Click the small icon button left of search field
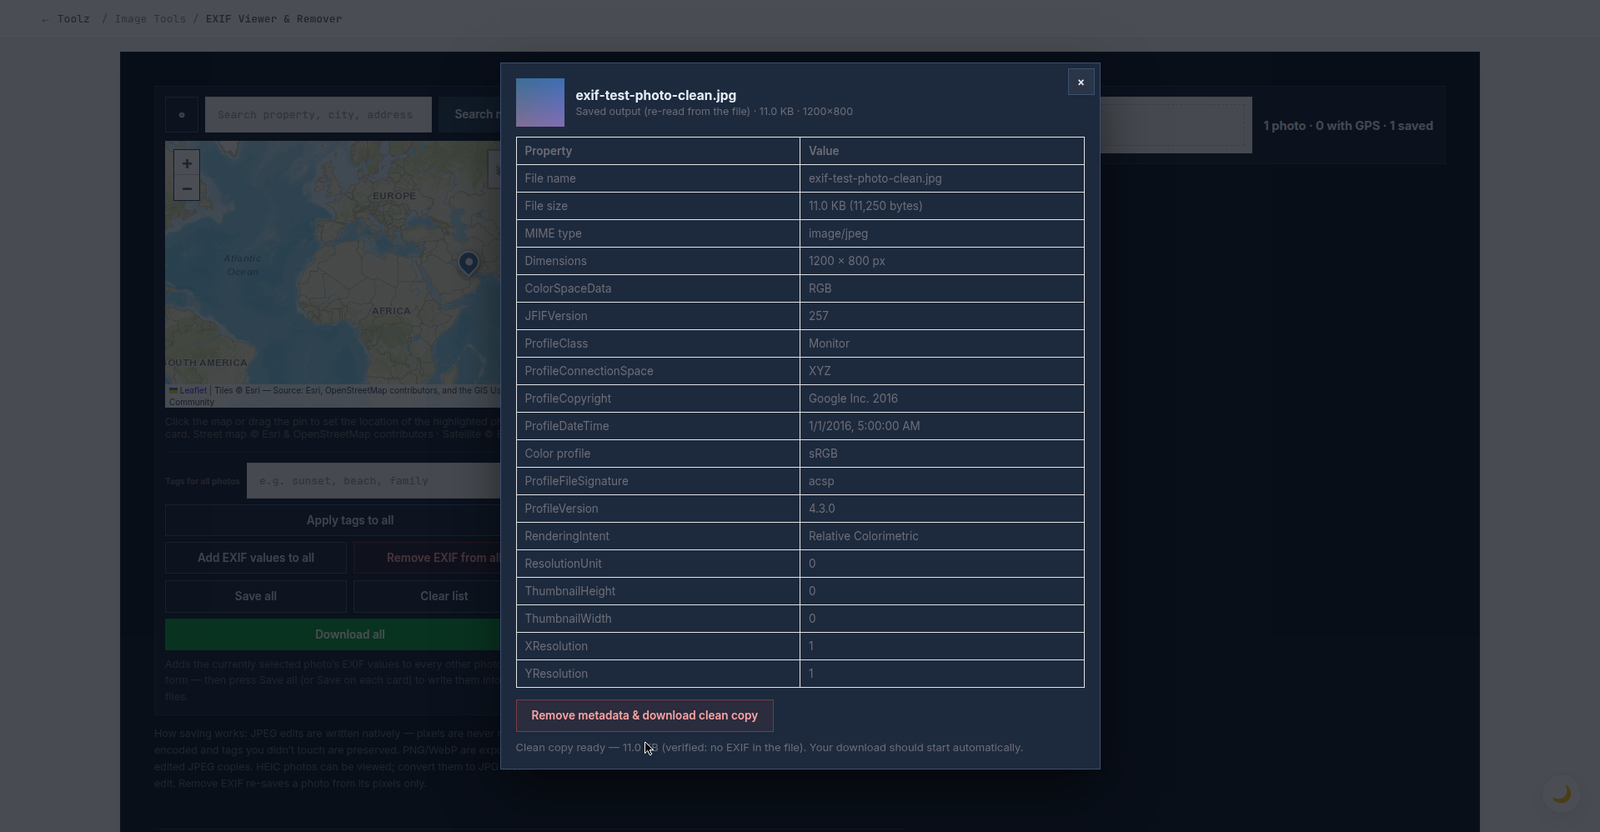1600x832 pixels. 181,115
